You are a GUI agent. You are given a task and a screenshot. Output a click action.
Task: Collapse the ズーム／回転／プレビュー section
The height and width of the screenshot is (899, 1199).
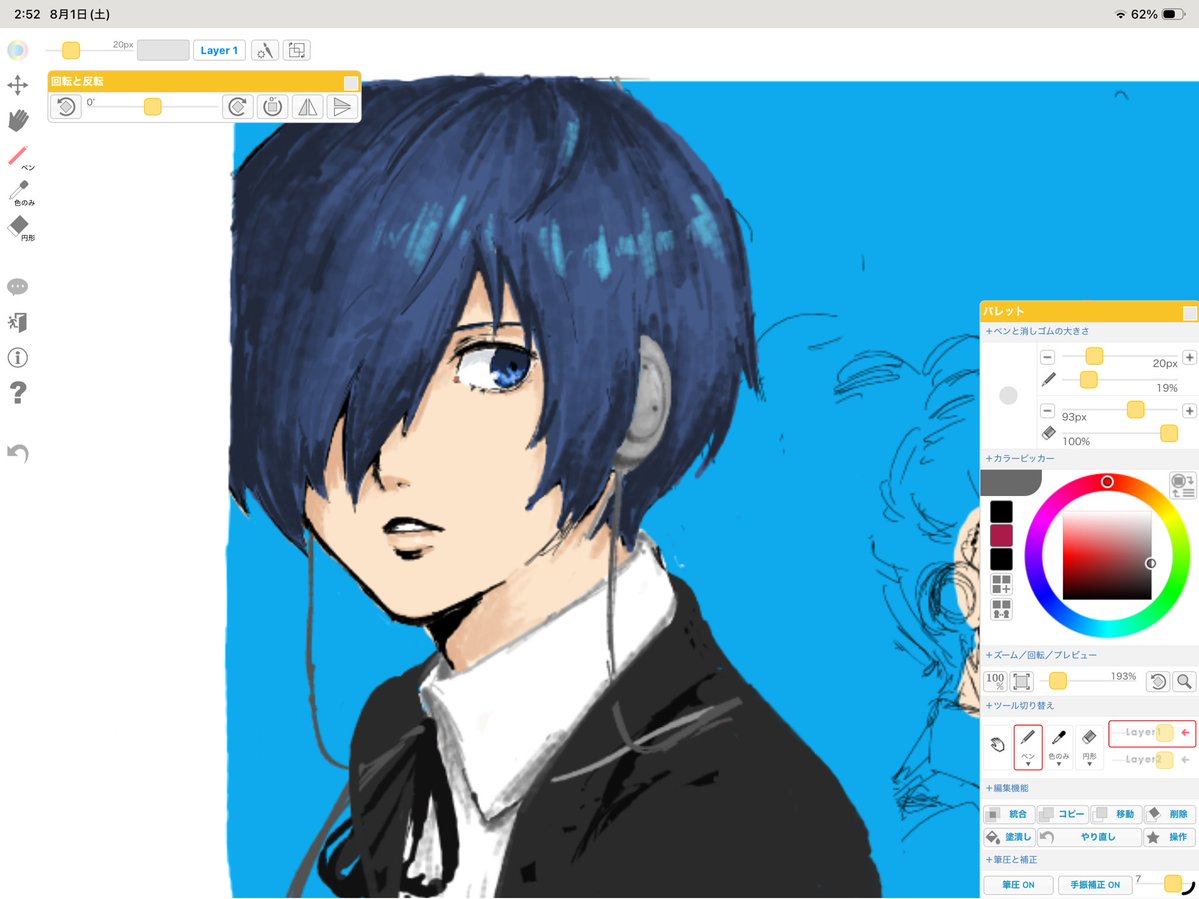point(1041,655)
